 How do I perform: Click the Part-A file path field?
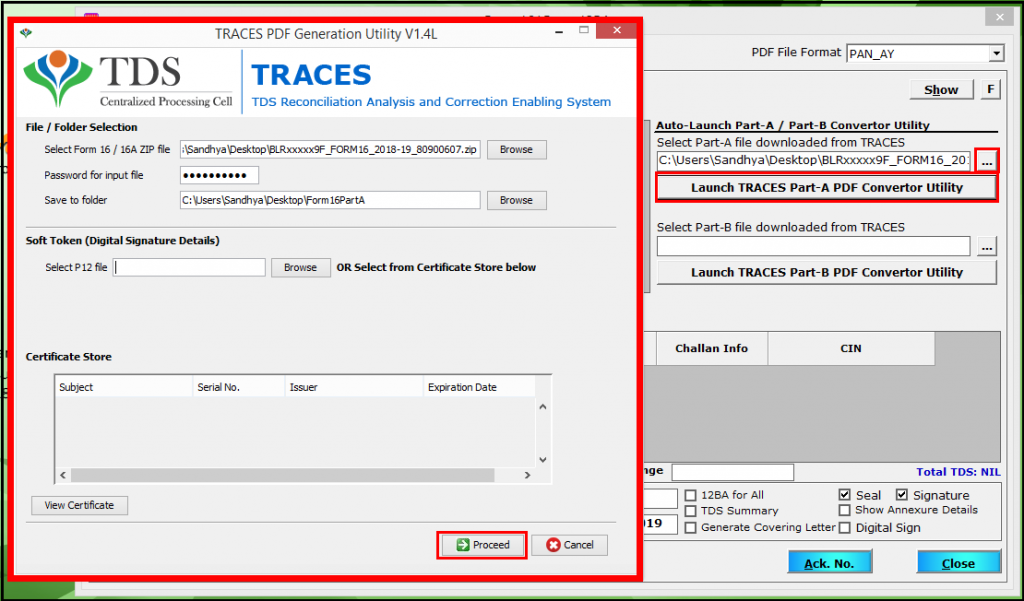point(814,161)
